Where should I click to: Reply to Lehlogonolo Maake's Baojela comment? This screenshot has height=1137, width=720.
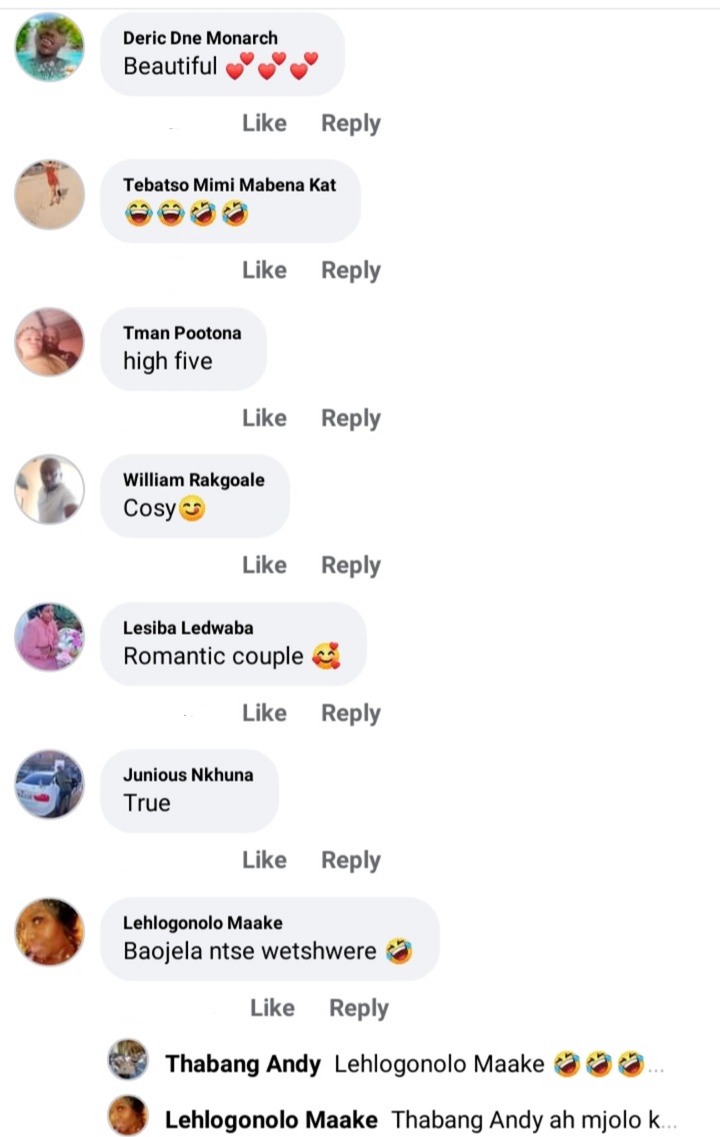359,1009
